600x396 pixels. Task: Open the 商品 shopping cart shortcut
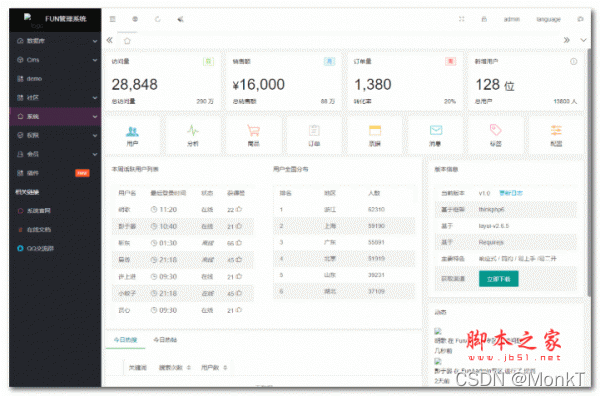pyautogui.click(x=253, y=131)
